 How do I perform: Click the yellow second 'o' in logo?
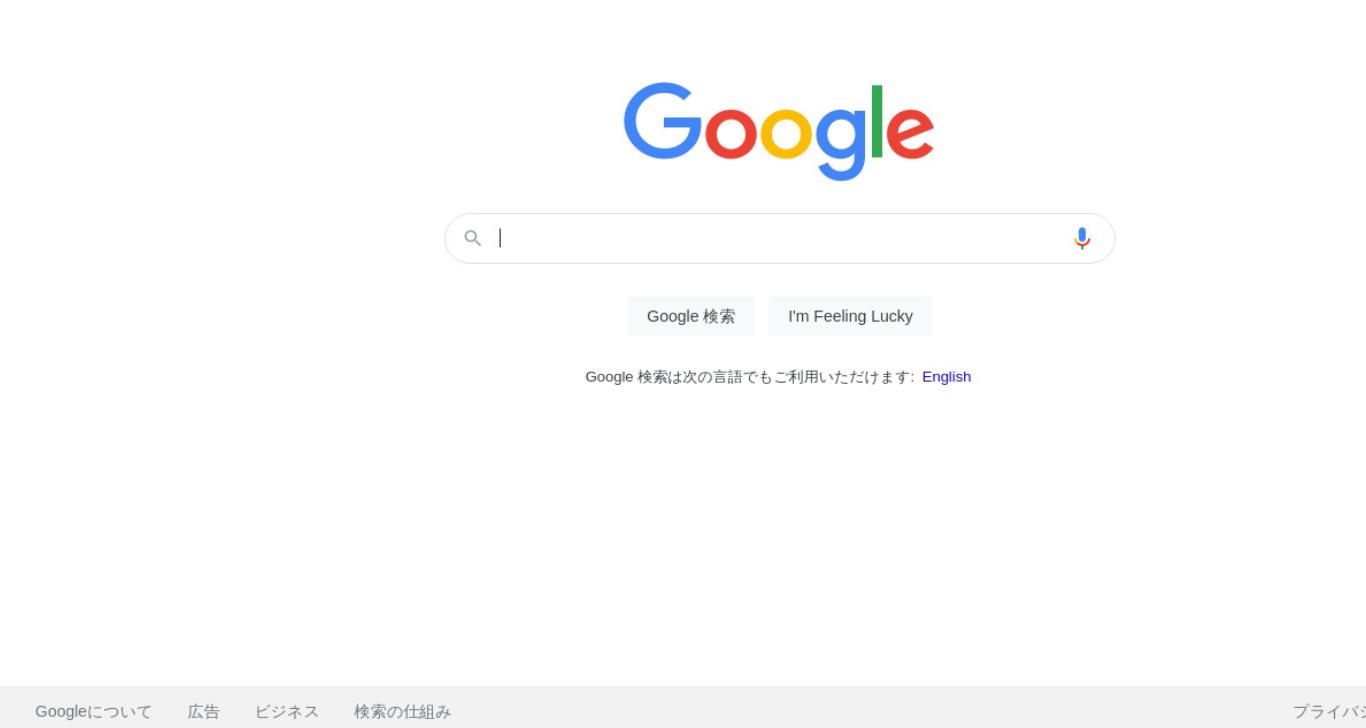click(786, 134)
